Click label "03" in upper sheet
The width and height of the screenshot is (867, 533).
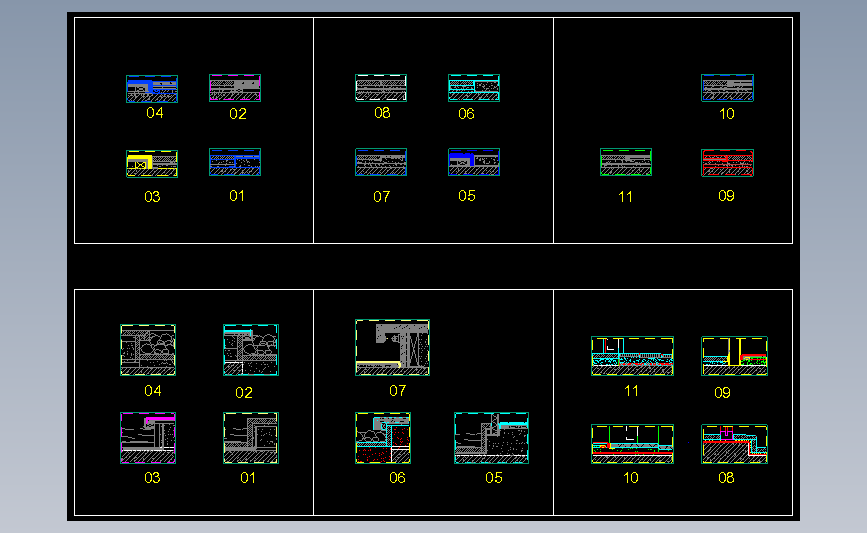(152, 197)
